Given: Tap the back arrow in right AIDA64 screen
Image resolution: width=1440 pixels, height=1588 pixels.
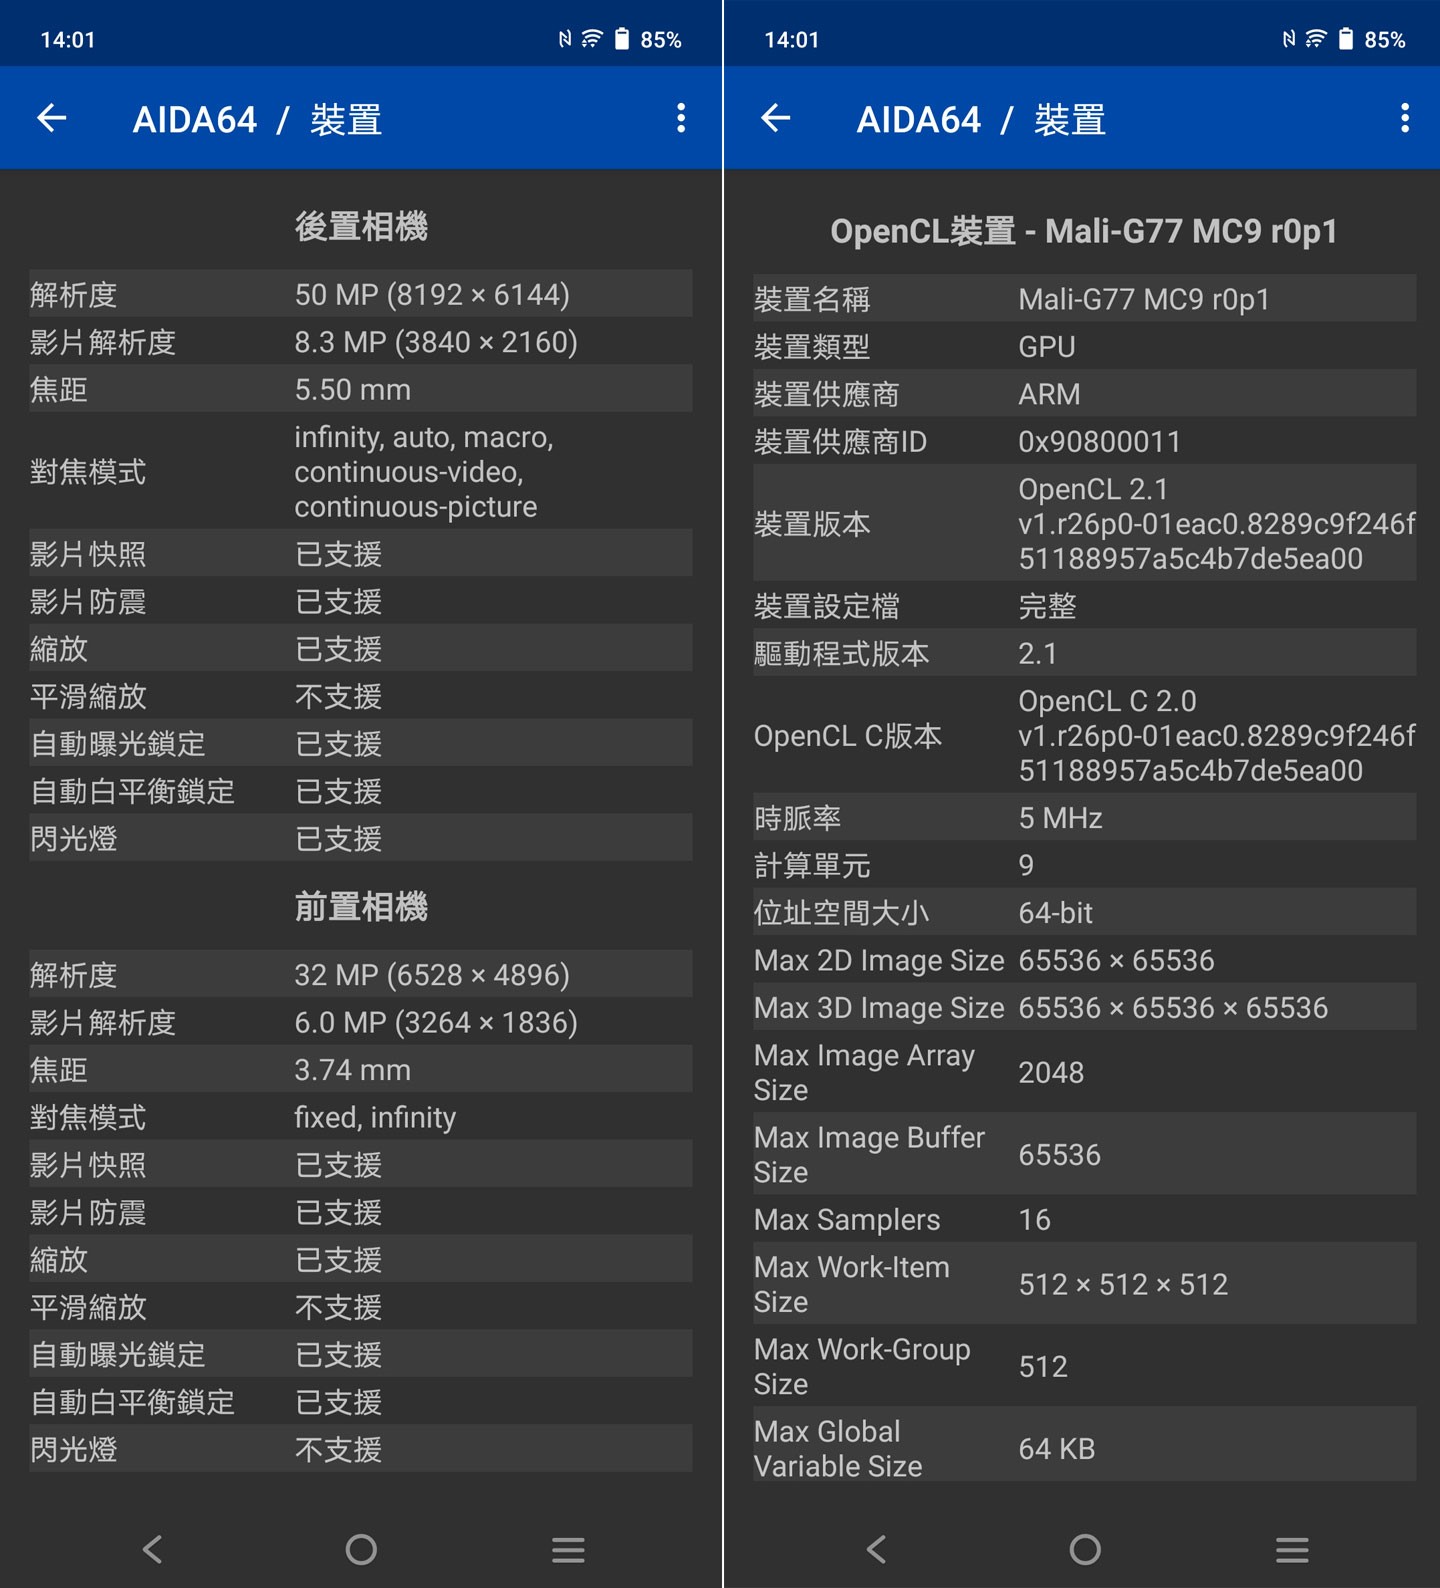Looking at the screenshot, I should coord(776,118).
